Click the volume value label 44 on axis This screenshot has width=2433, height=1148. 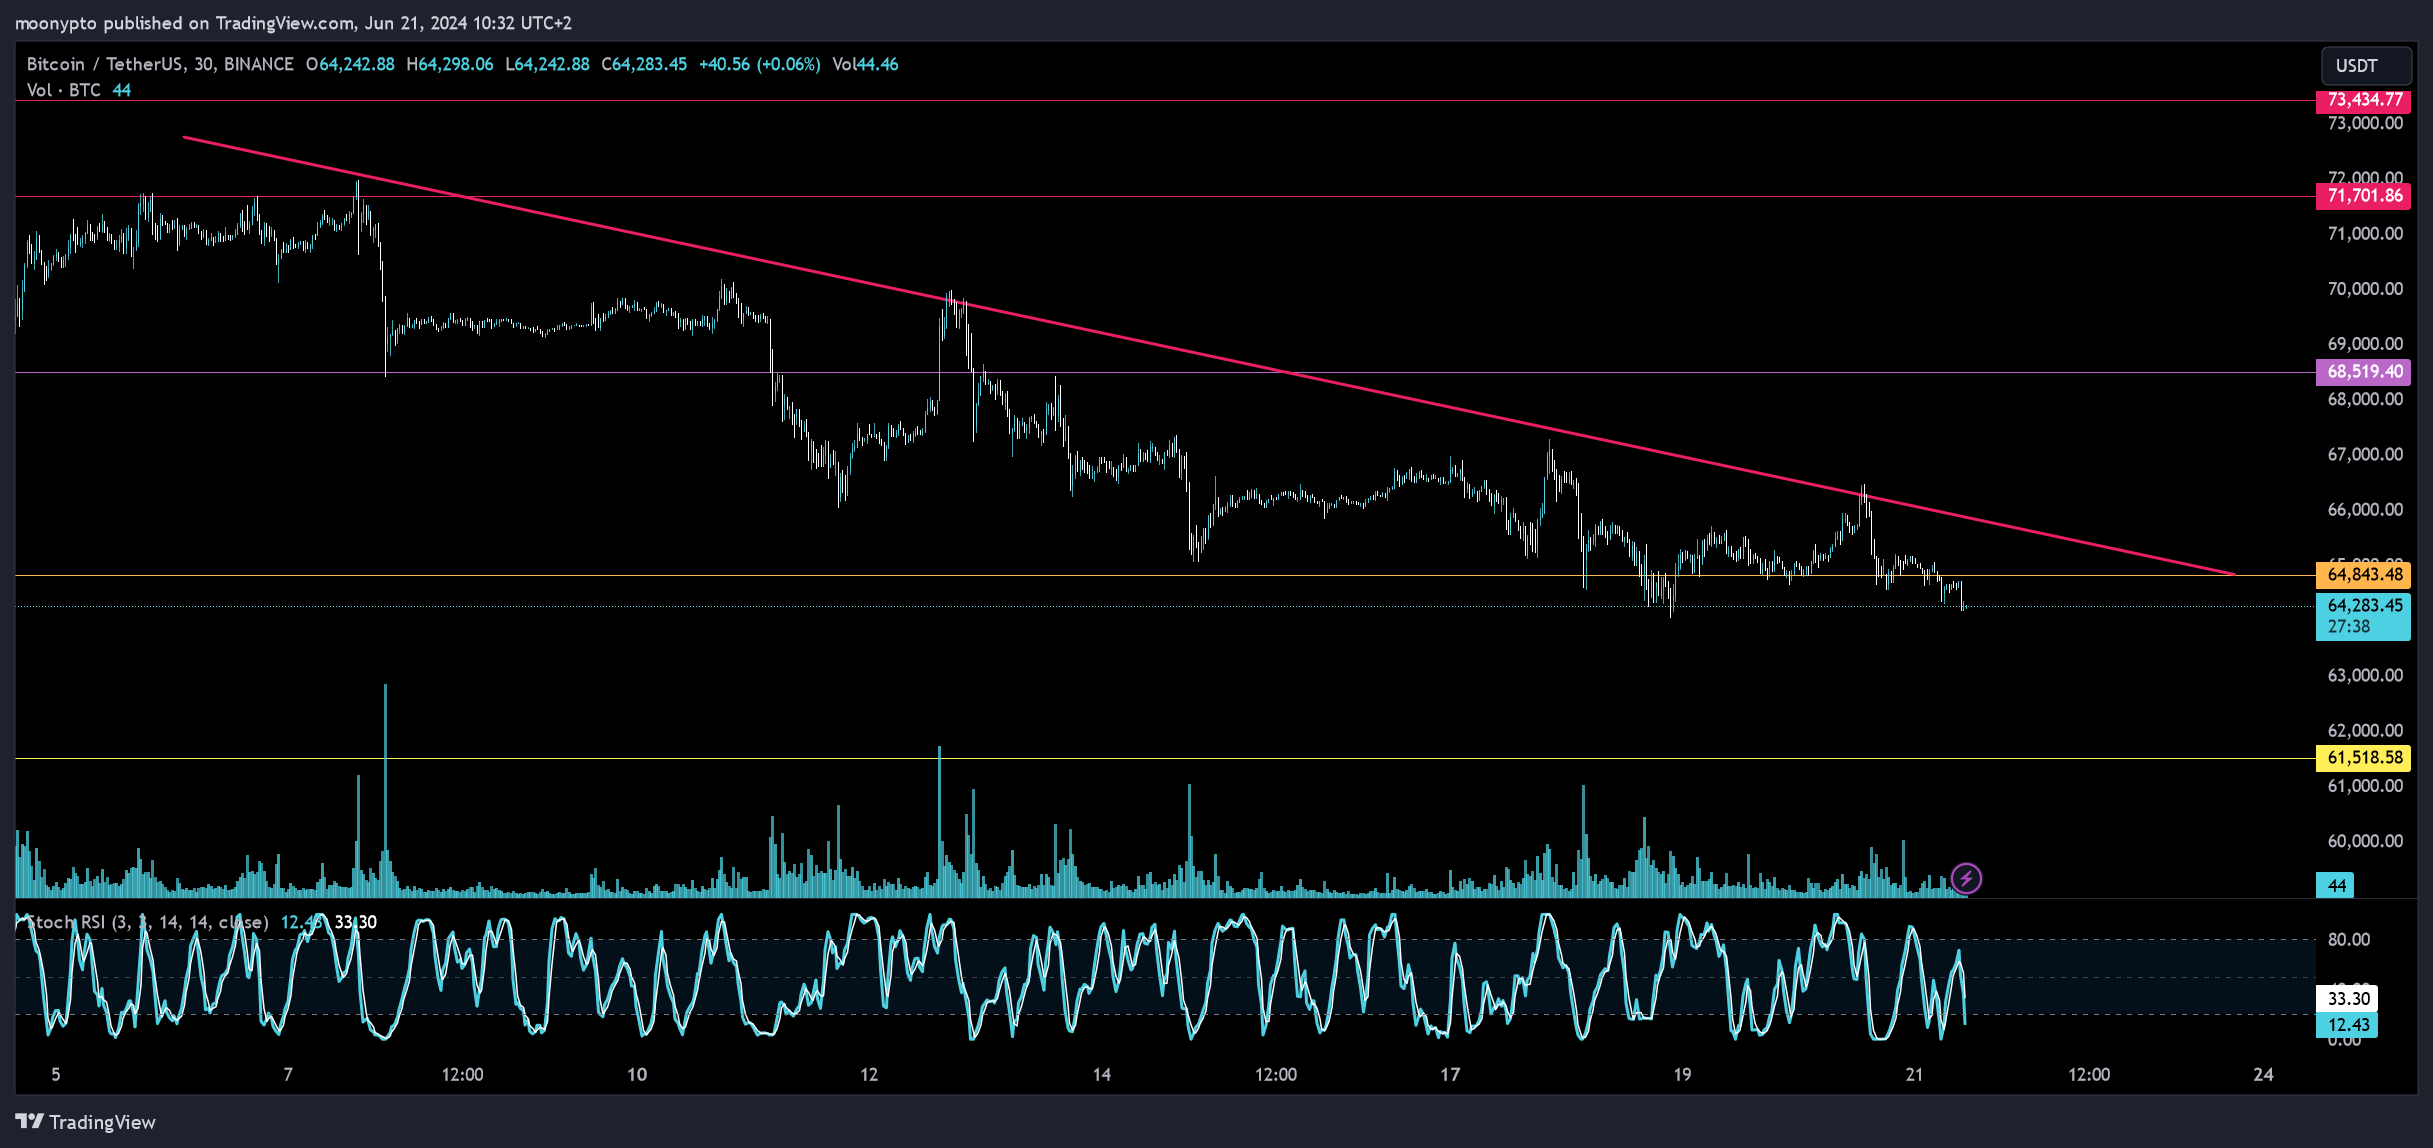coord(2336,885)
